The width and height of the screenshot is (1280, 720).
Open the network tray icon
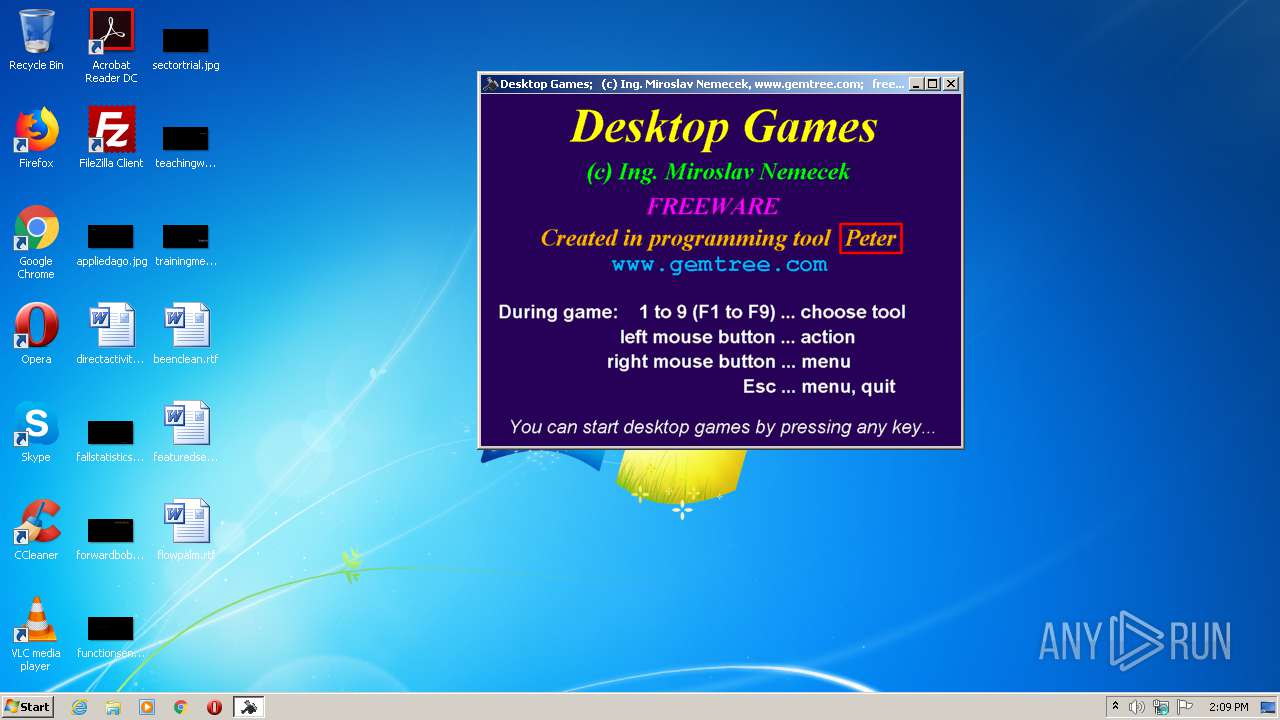(1161, 707)
